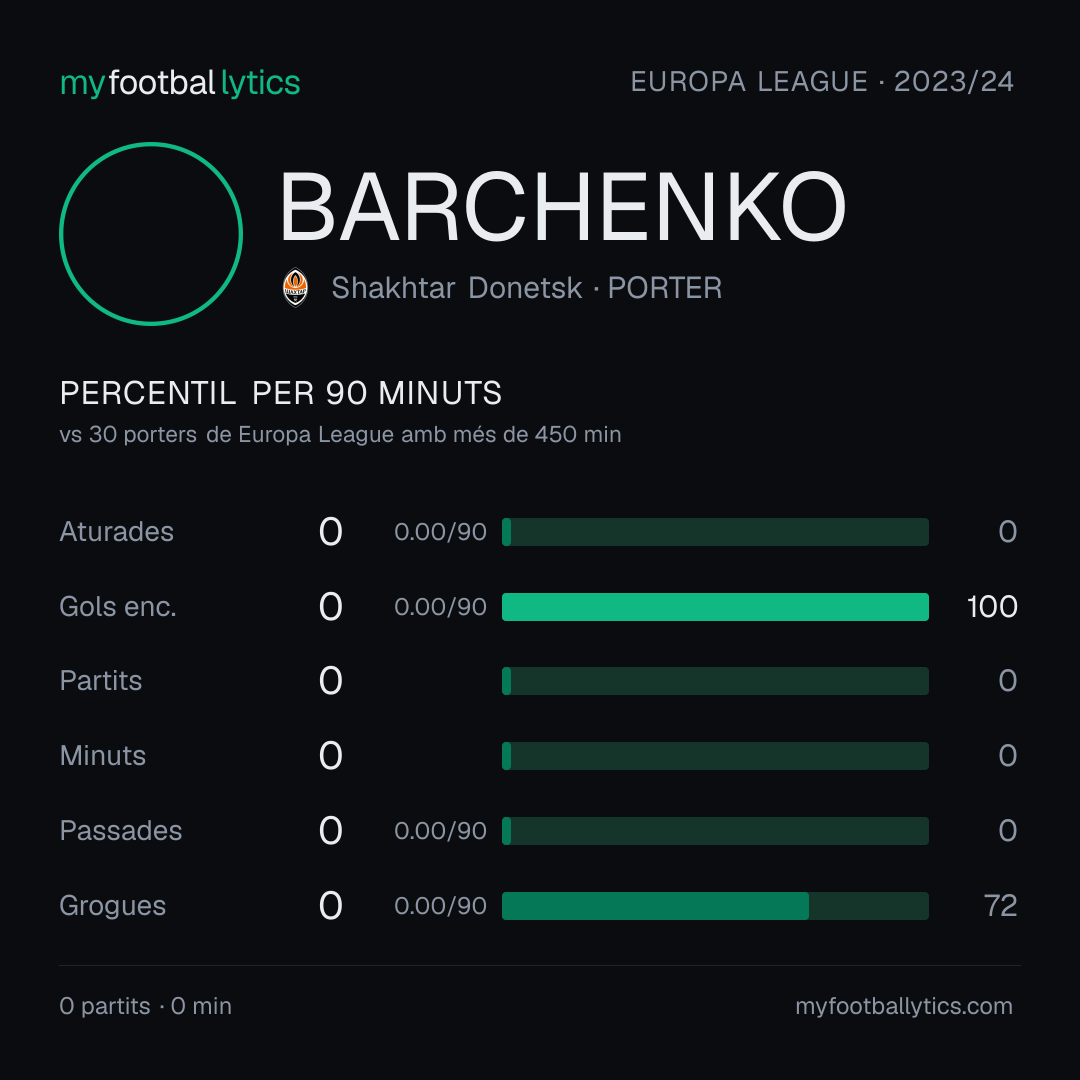Image resolution: width=1080 pixels, height=1080 pixels.
Task: Open the myfootballytics.com link in footer
Action: click(x=904, y=1006)
